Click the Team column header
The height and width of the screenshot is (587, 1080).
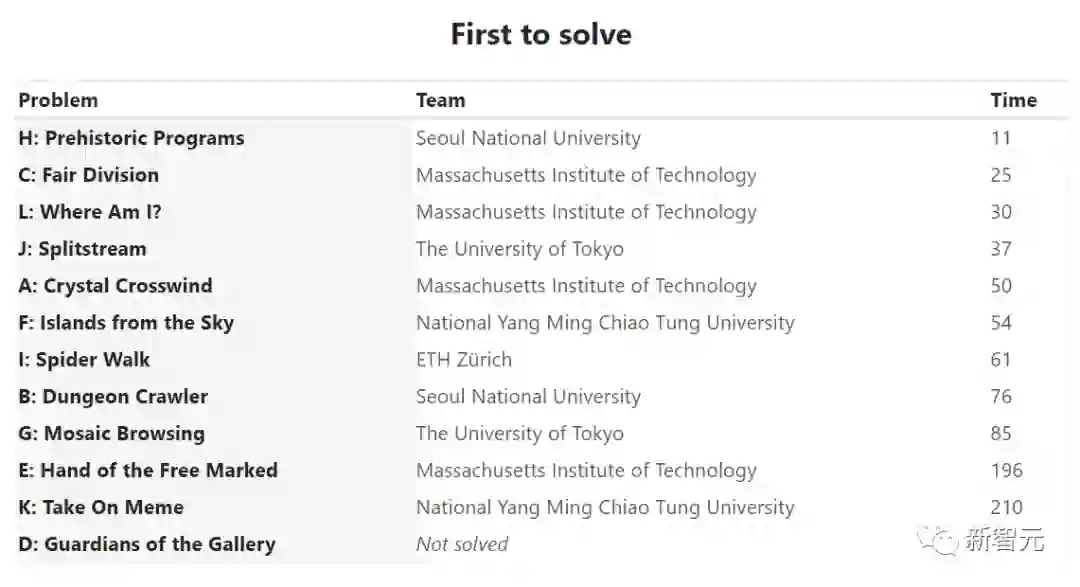point(440,100)
